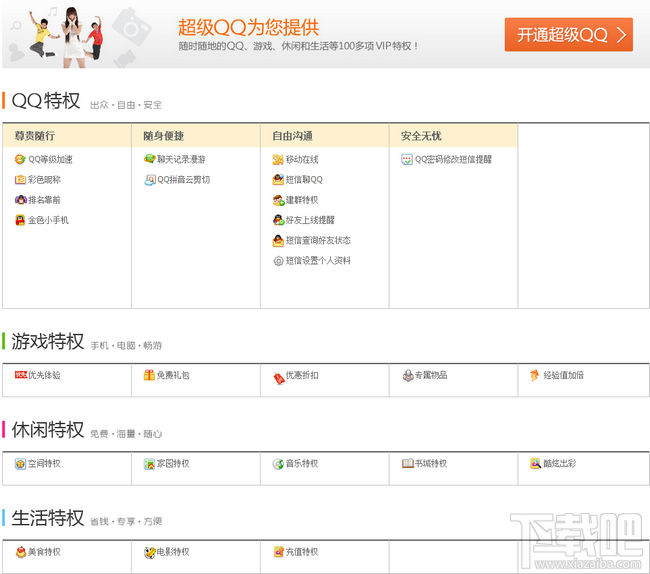650x574 pixels.
Task: Click the 短信聊QQ icon
Action: [278, 179]
